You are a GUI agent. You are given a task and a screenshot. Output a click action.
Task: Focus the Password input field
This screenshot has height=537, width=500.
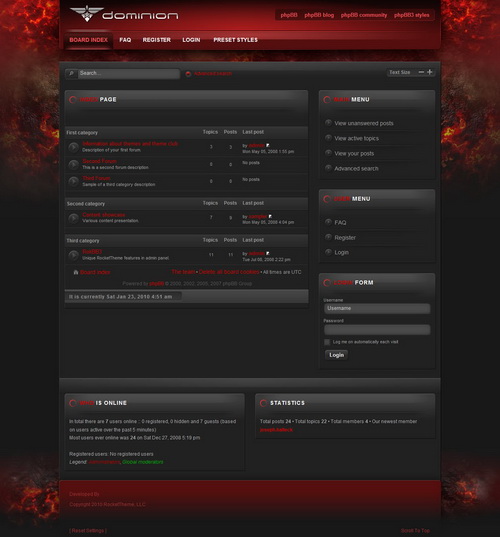(377, 330)
